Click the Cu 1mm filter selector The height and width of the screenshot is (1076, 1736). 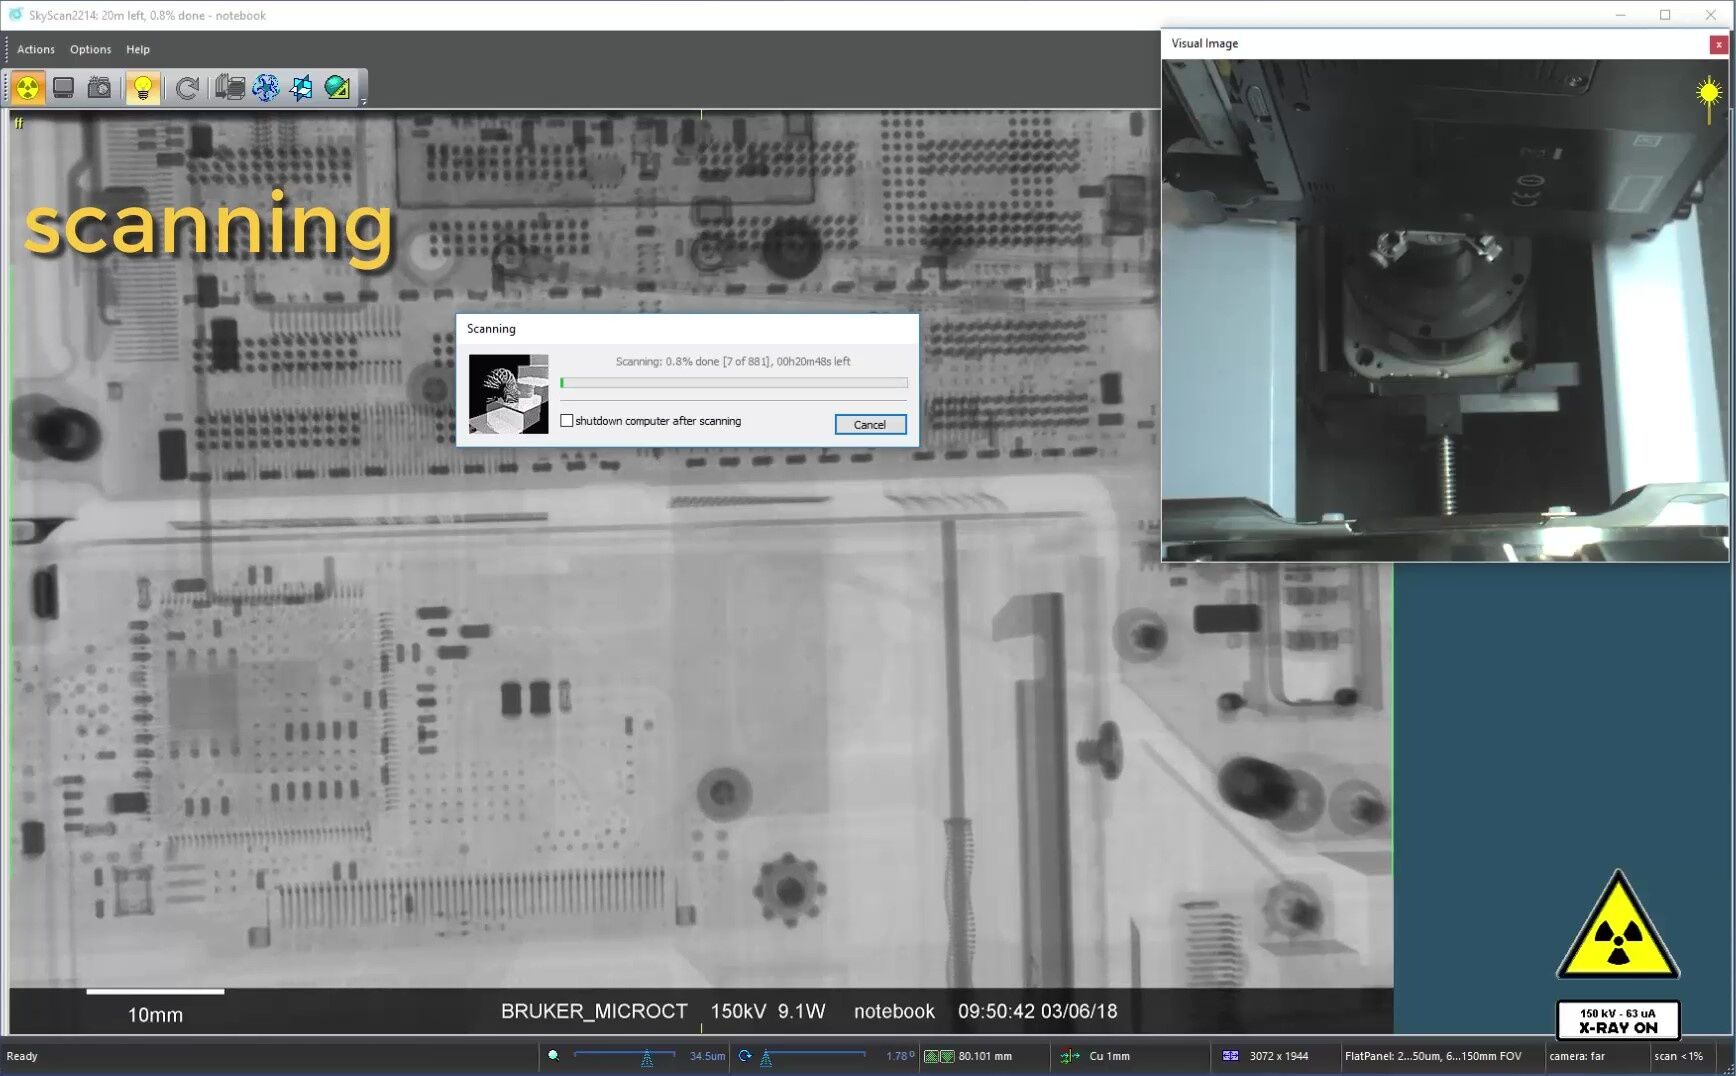(x=1108, y=1056)
